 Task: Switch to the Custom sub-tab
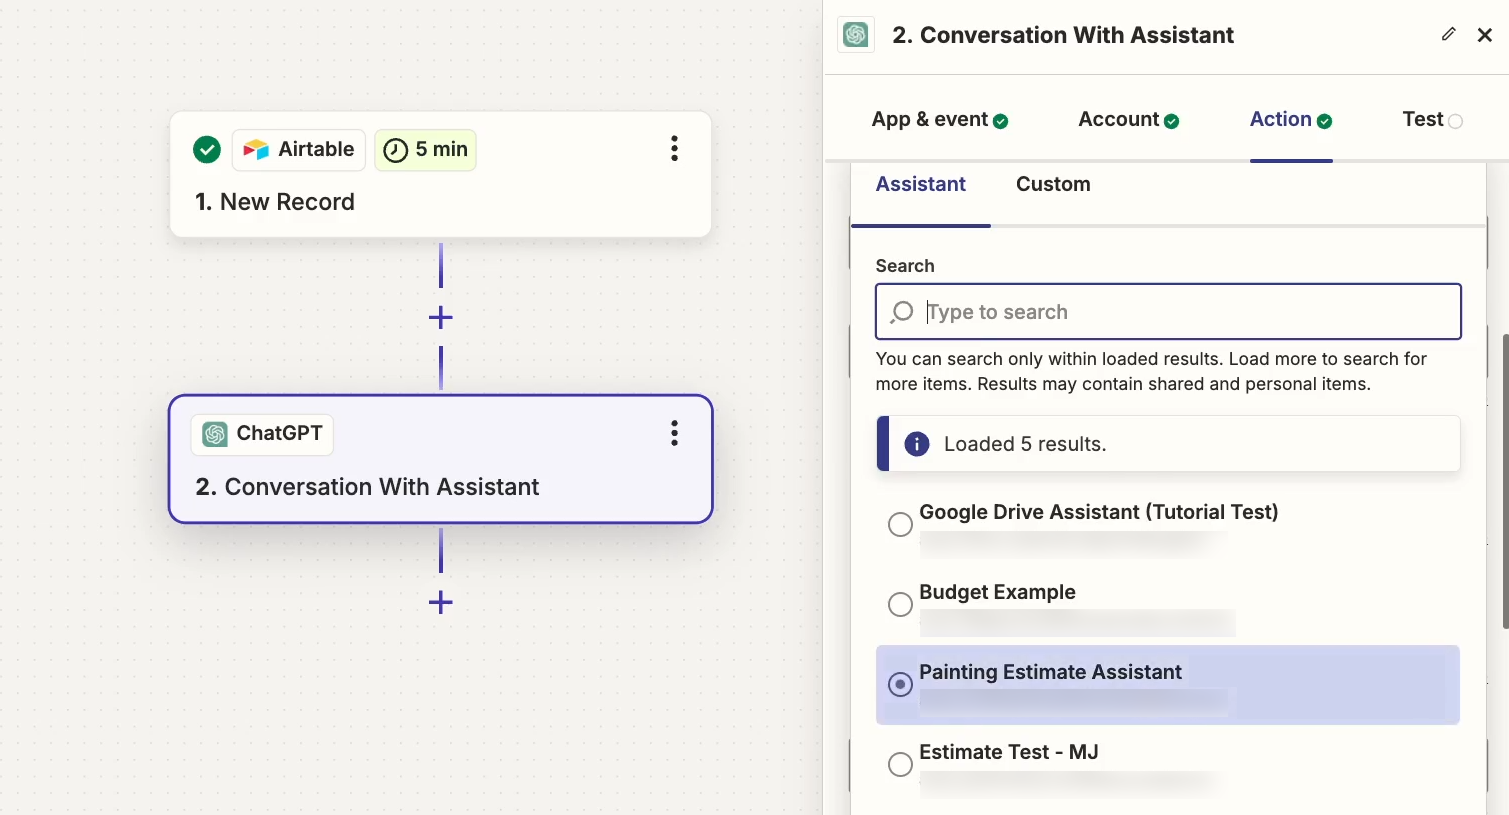(1053, 184)
